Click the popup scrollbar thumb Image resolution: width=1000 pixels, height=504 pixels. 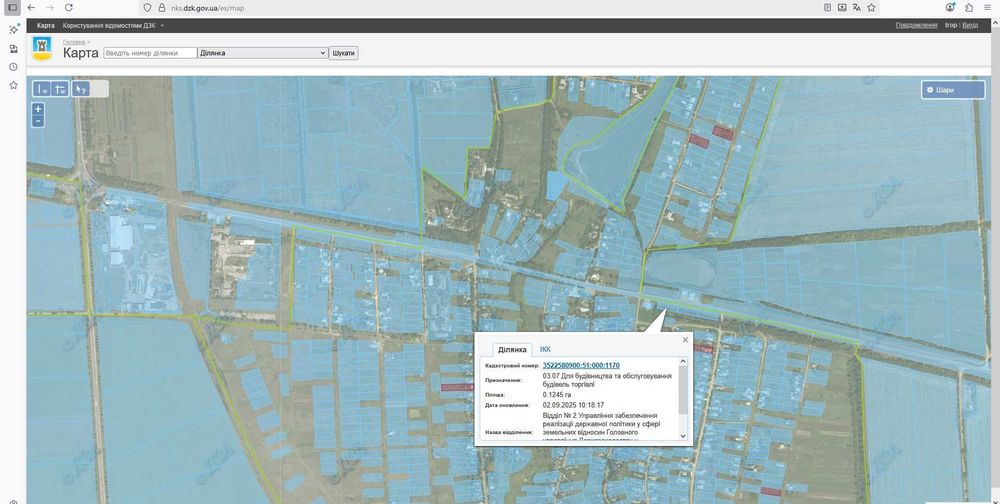pos(683,389)
